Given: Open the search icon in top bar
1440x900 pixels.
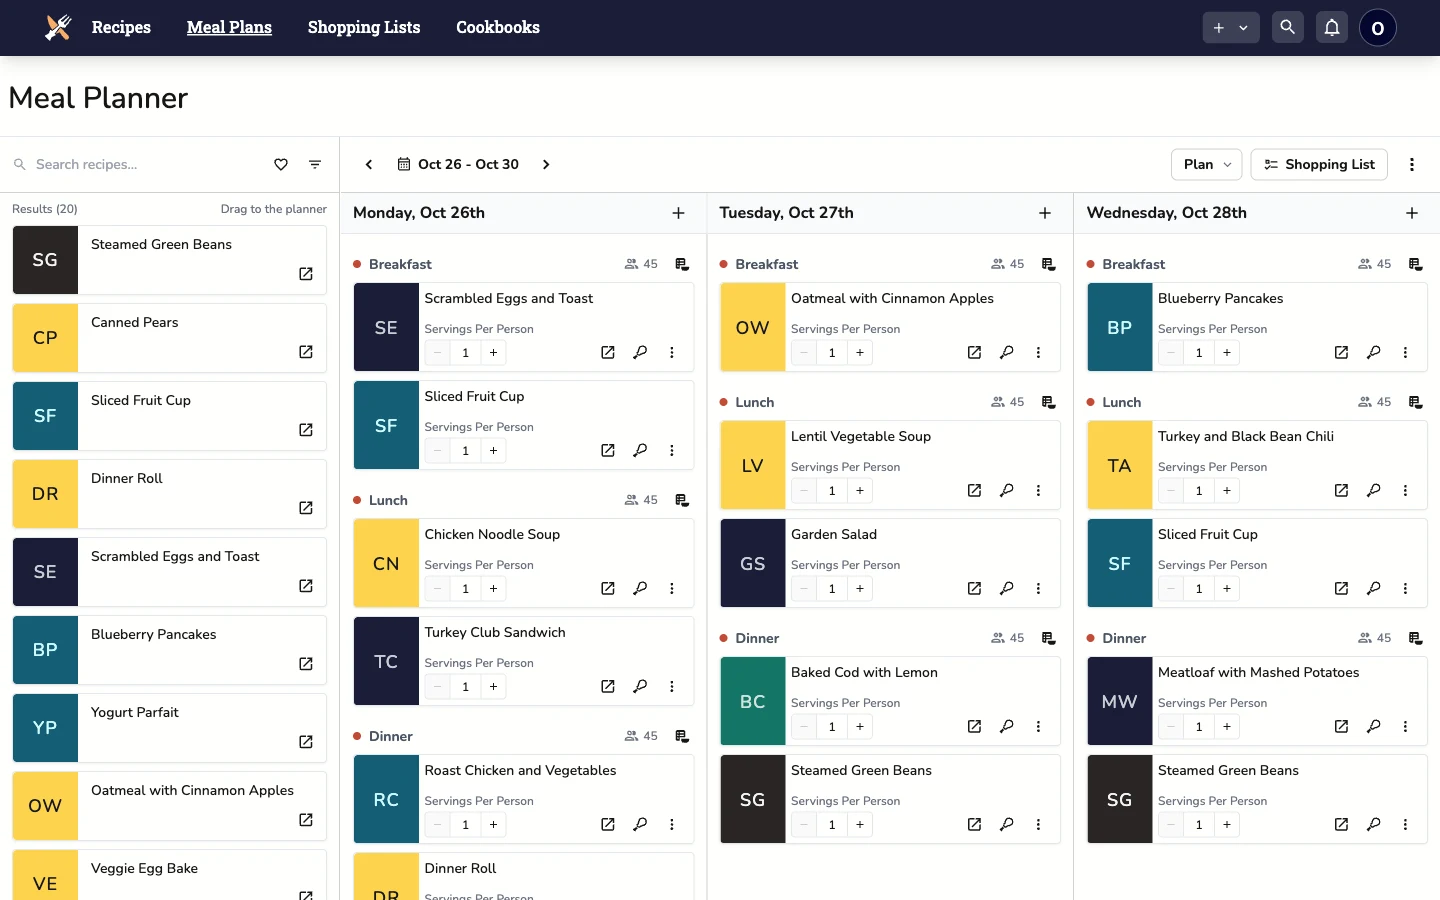Looking at the screenshot, I should [1287, 28].
